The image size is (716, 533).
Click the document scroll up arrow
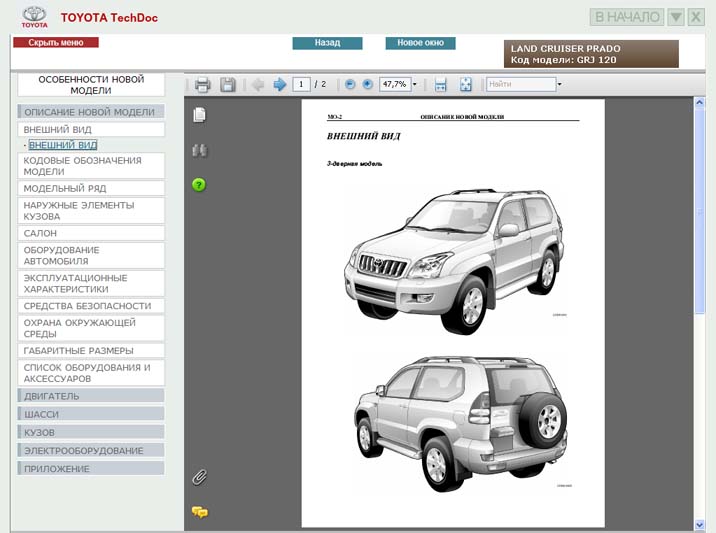point(699,103)
